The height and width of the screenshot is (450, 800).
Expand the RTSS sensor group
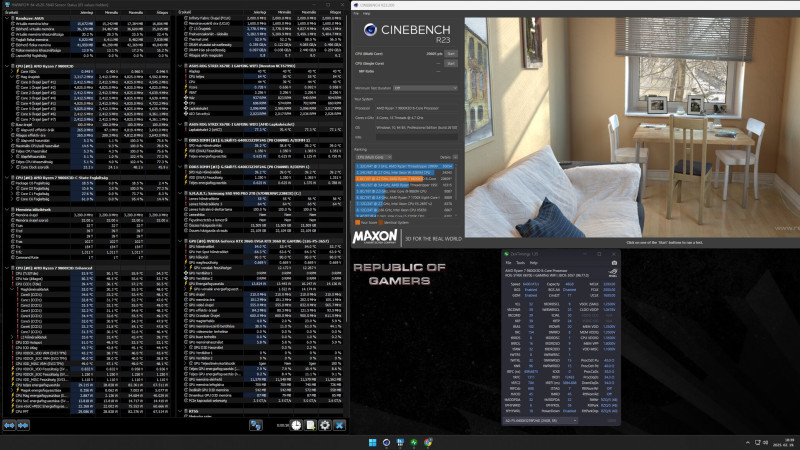181,411
